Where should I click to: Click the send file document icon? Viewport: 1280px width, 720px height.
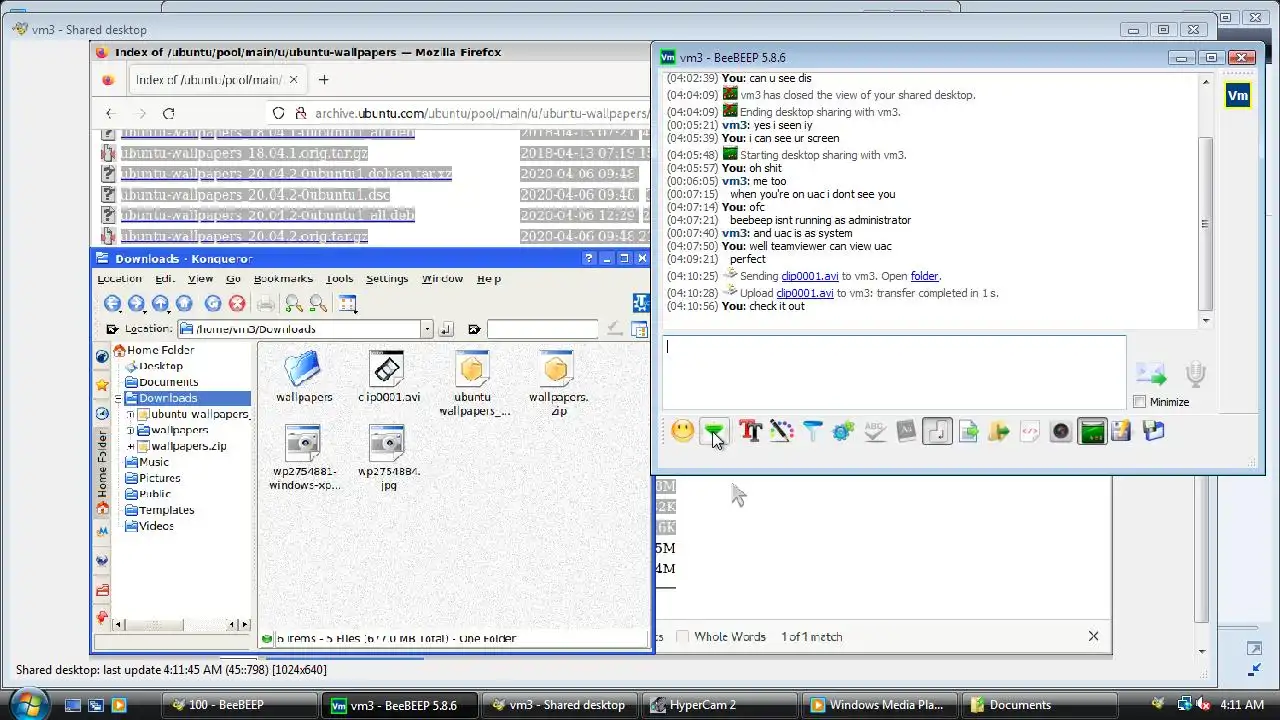[x=968, y=431]
